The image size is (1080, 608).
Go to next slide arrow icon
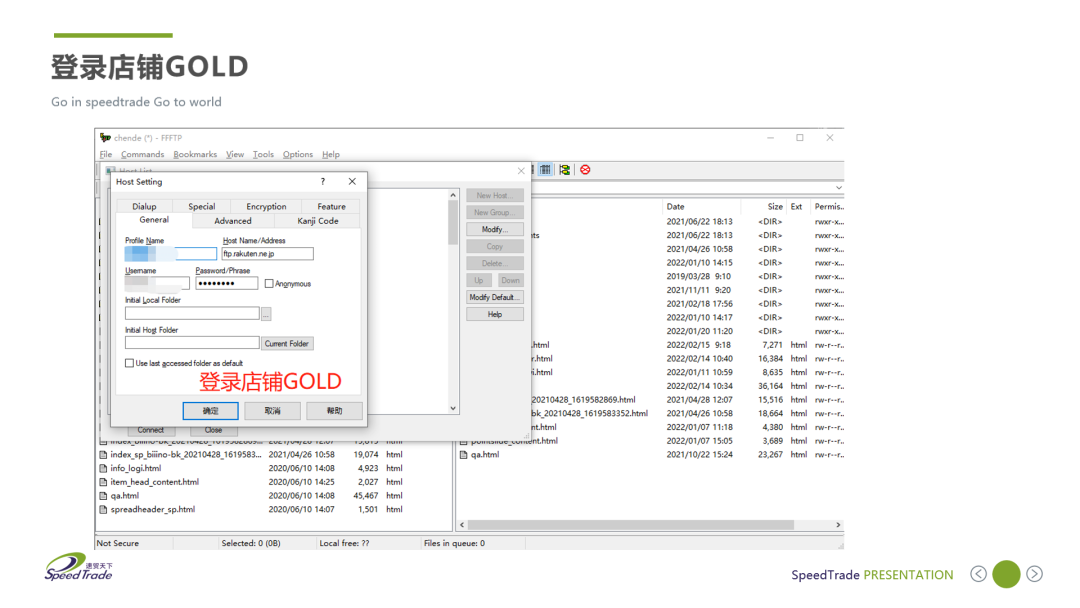click(1034, 574)
